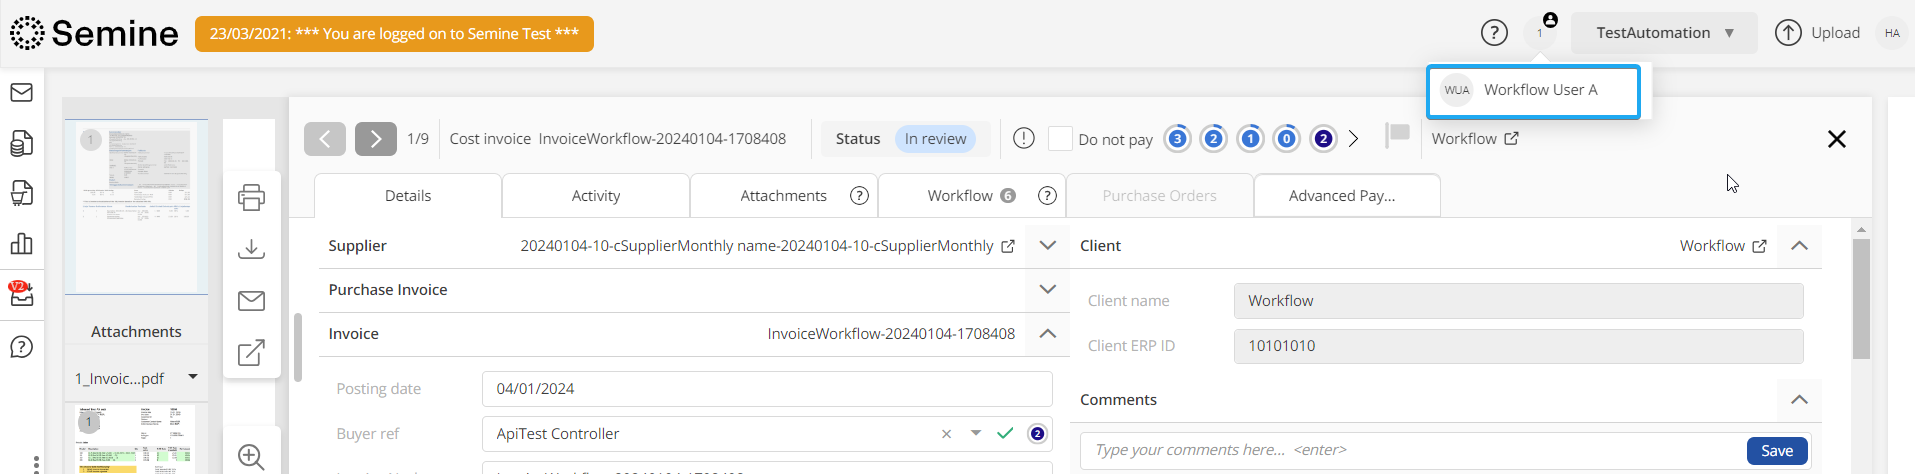The width and height of the screenshot is (1915, 474).
Task: Download the invoice document
Action: (x=251, y=249)
